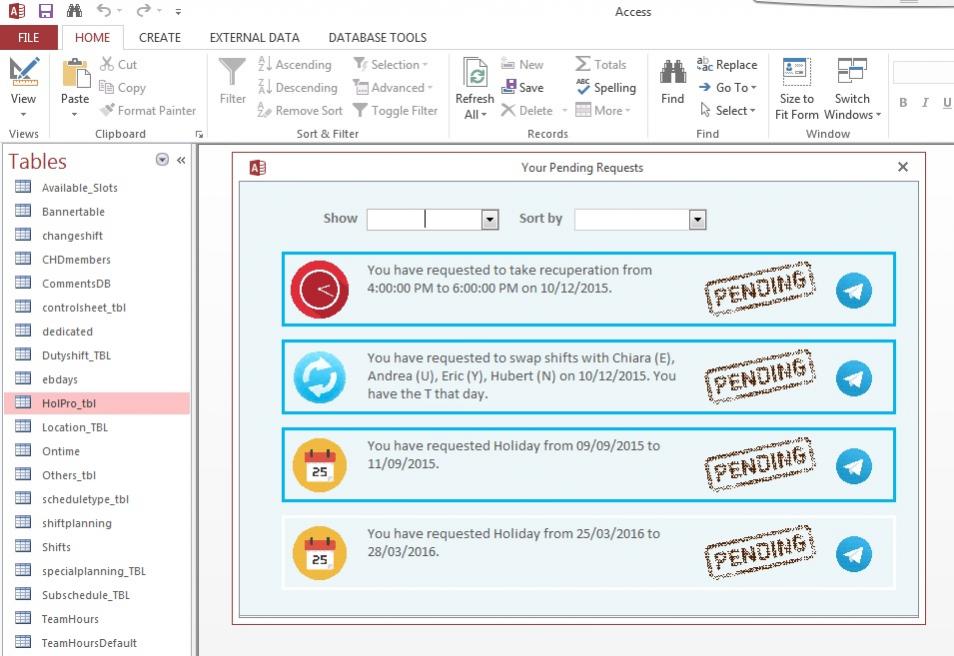
Task: Open the CHDmembers table
Action: [x=76, y=260]
